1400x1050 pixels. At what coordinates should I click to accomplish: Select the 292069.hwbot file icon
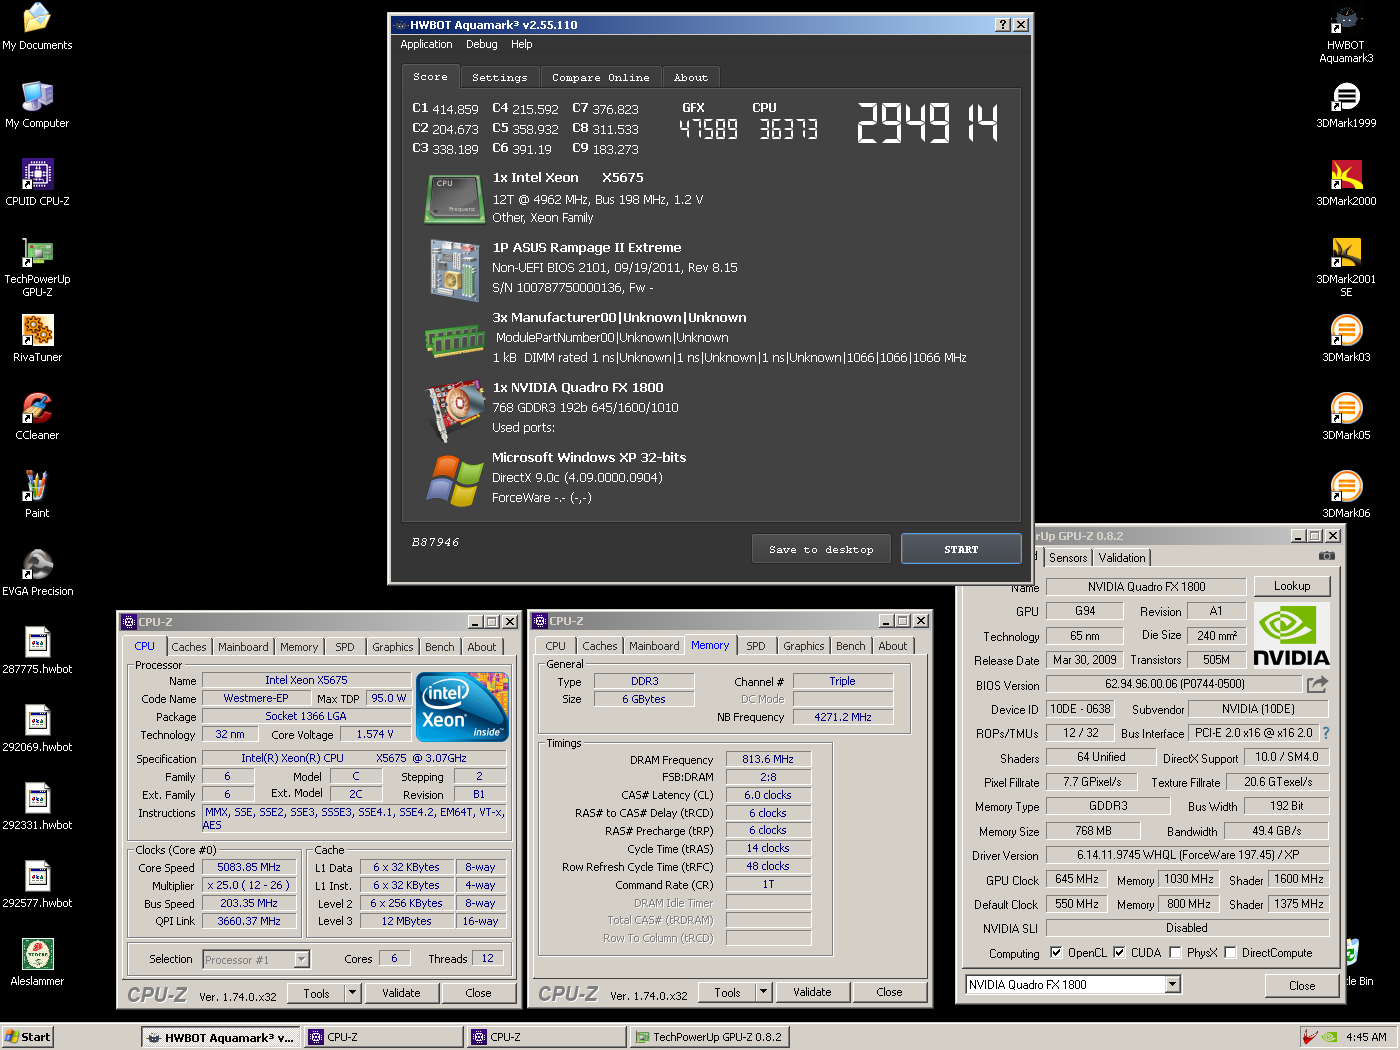pyautogui.click(x=37, y=728)
